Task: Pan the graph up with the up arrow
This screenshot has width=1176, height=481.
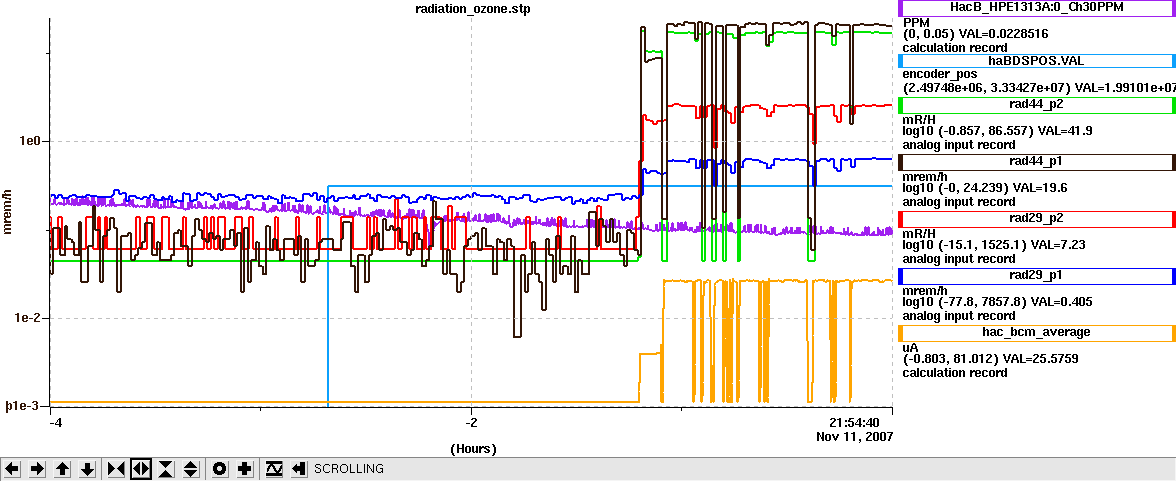Action: pyautogui.click(x=63, y=469)
